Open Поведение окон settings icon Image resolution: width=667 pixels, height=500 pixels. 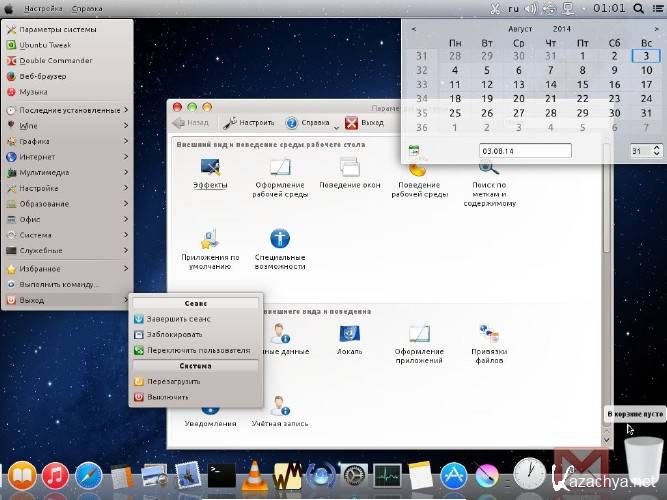tap(349, 169)
